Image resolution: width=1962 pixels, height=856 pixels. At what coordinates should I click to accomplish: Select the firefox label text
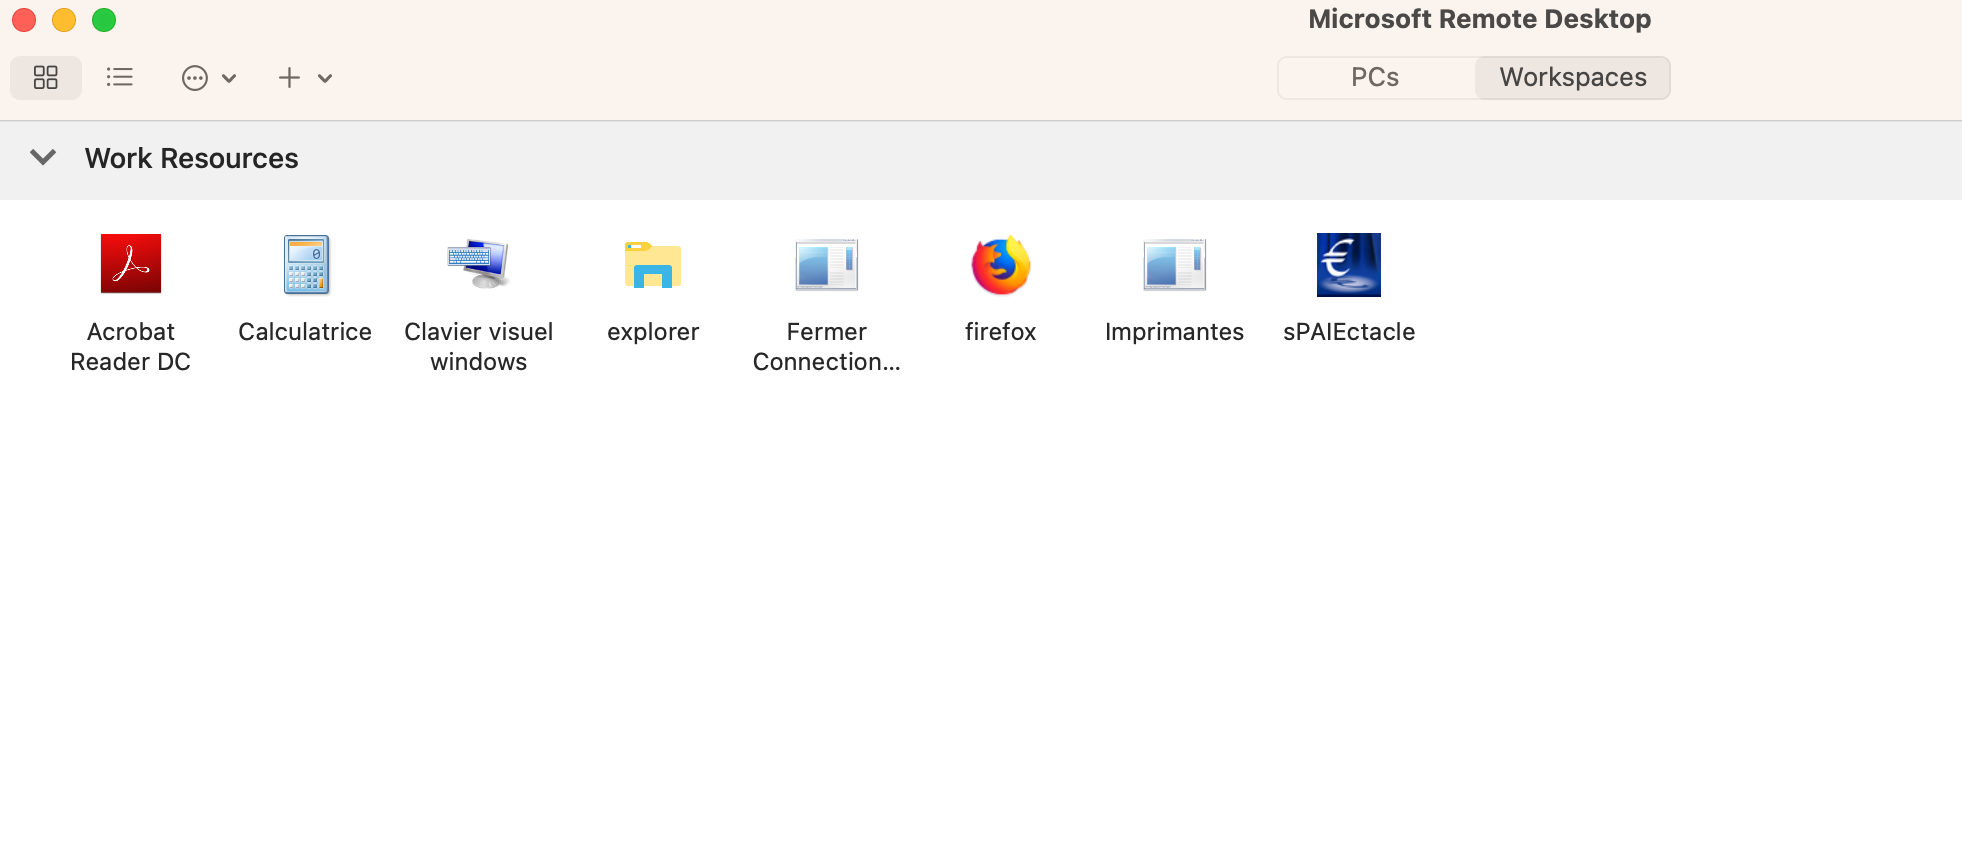coord(1001,332)
